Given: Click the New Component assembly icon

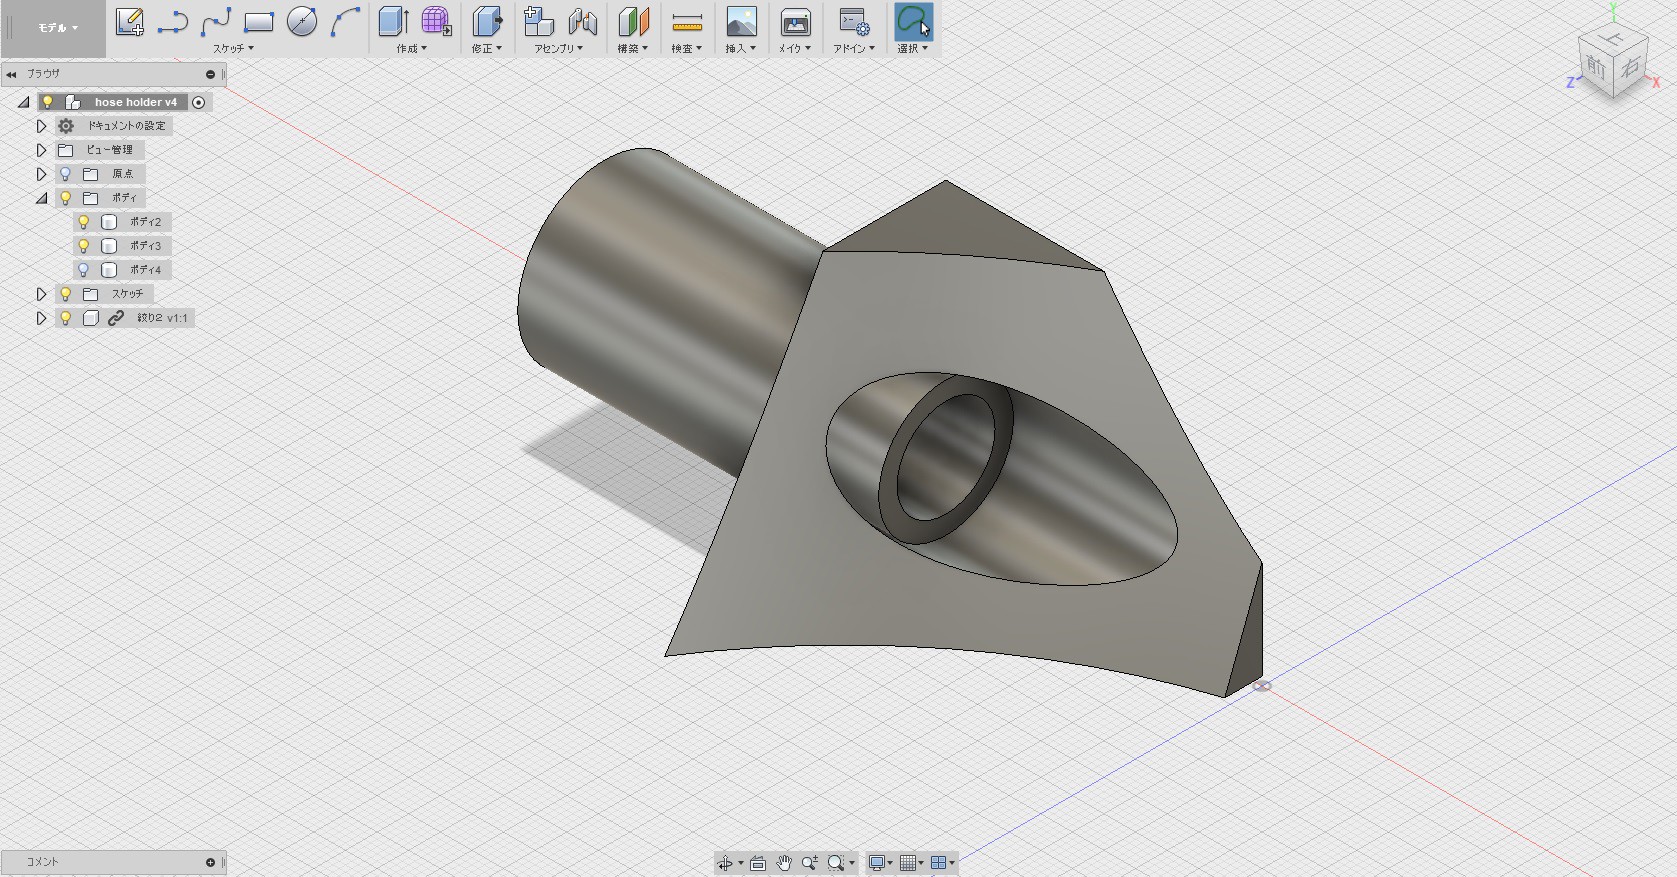Looking at the screenshot, I should coord(539,21).
